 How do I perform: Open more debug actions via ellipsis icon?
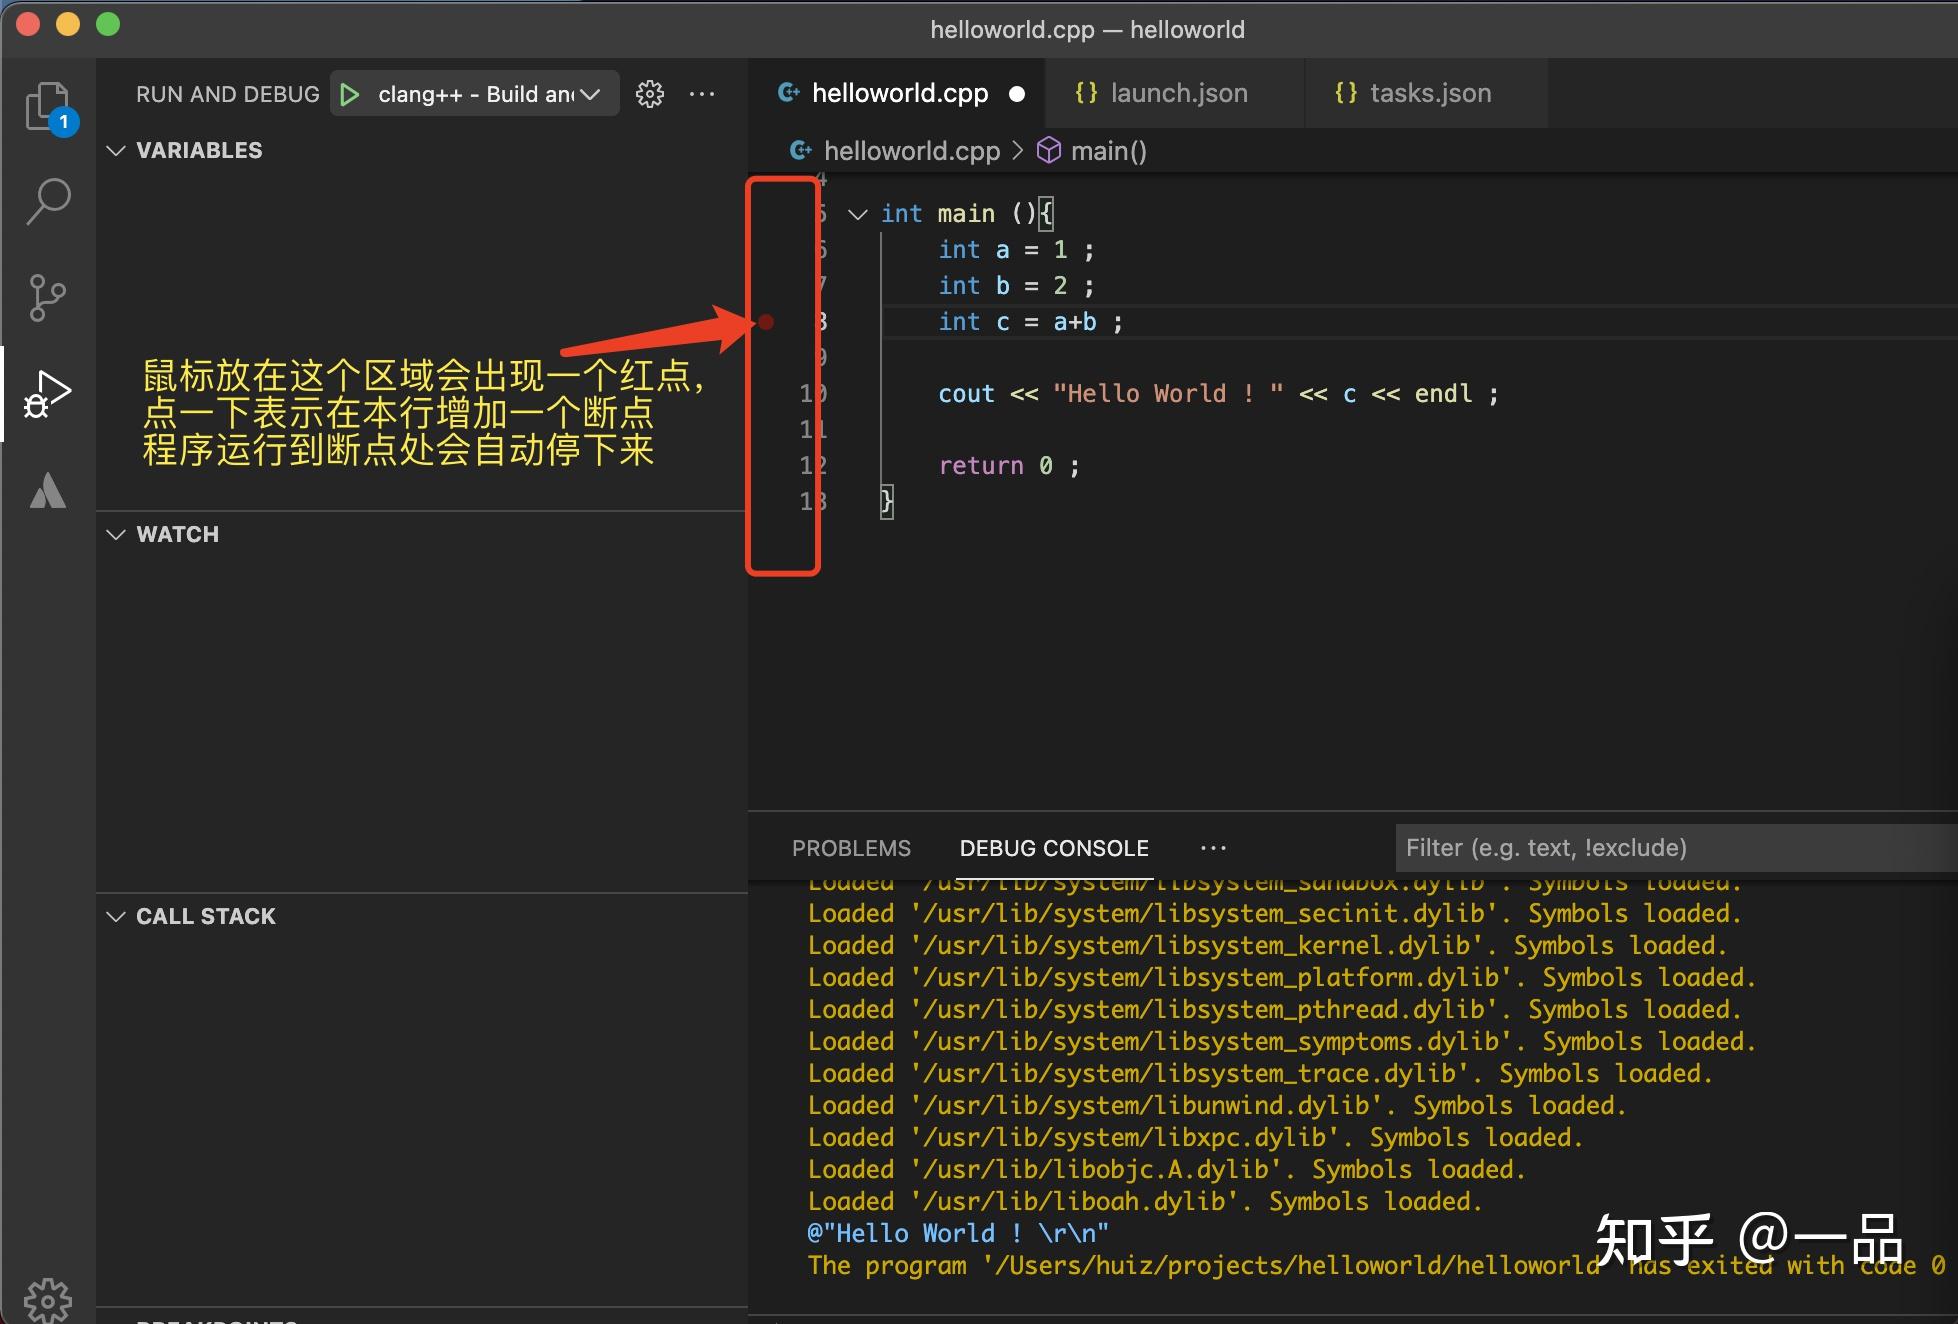coord(703,93)
